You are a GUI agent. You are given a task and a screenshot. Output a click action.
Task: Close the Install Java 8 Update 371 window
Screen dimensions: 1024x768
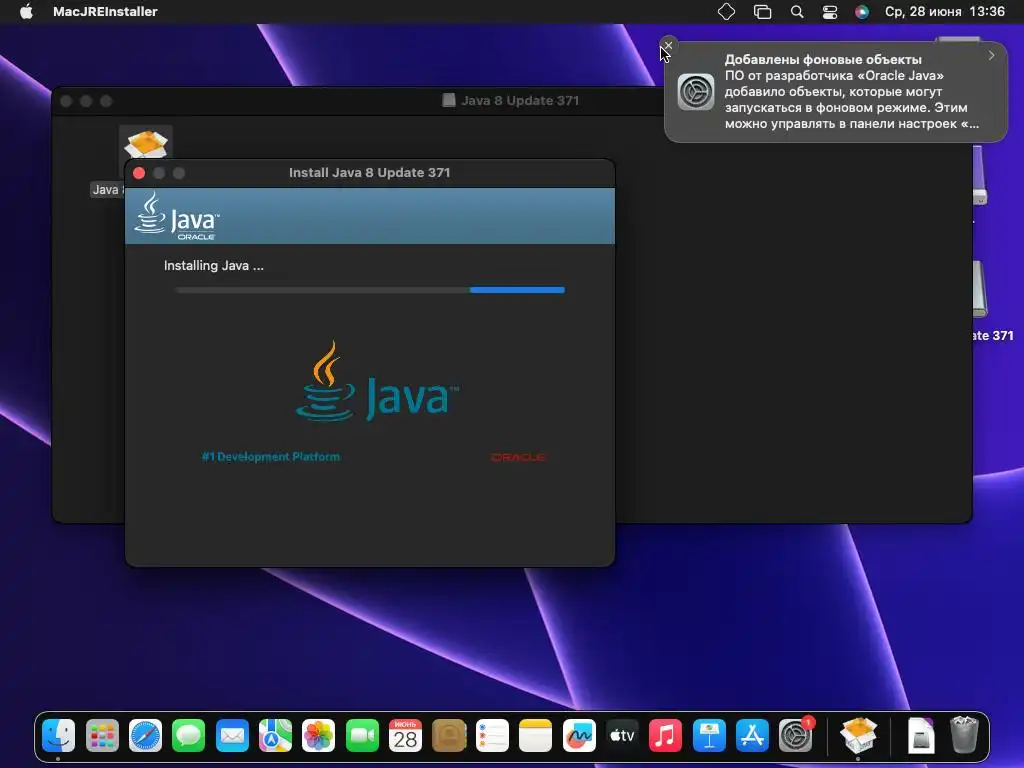pyautogui.click(x=139, y=173)
